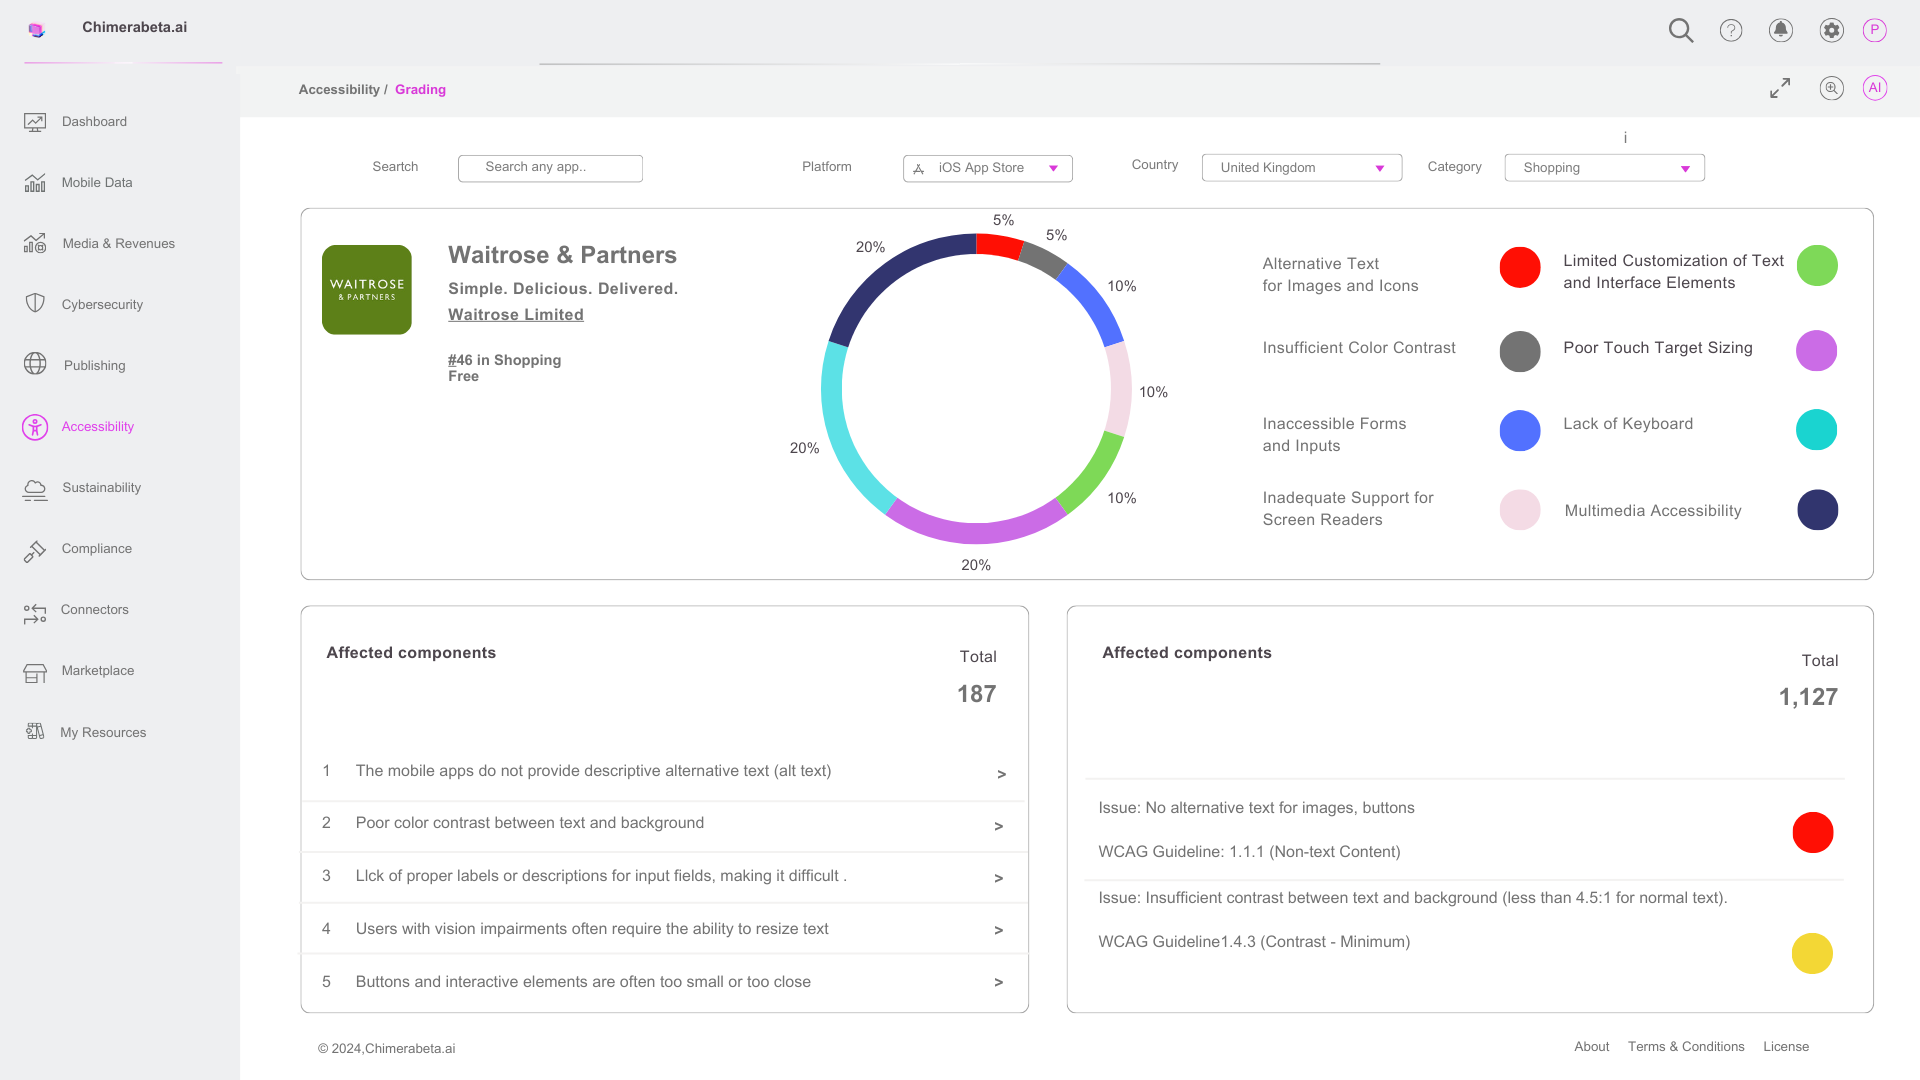Click red dot beside WCAG 1.1.1 issue
The height and width of the screenshot is (1080, 1920).
coord(1812,832)
